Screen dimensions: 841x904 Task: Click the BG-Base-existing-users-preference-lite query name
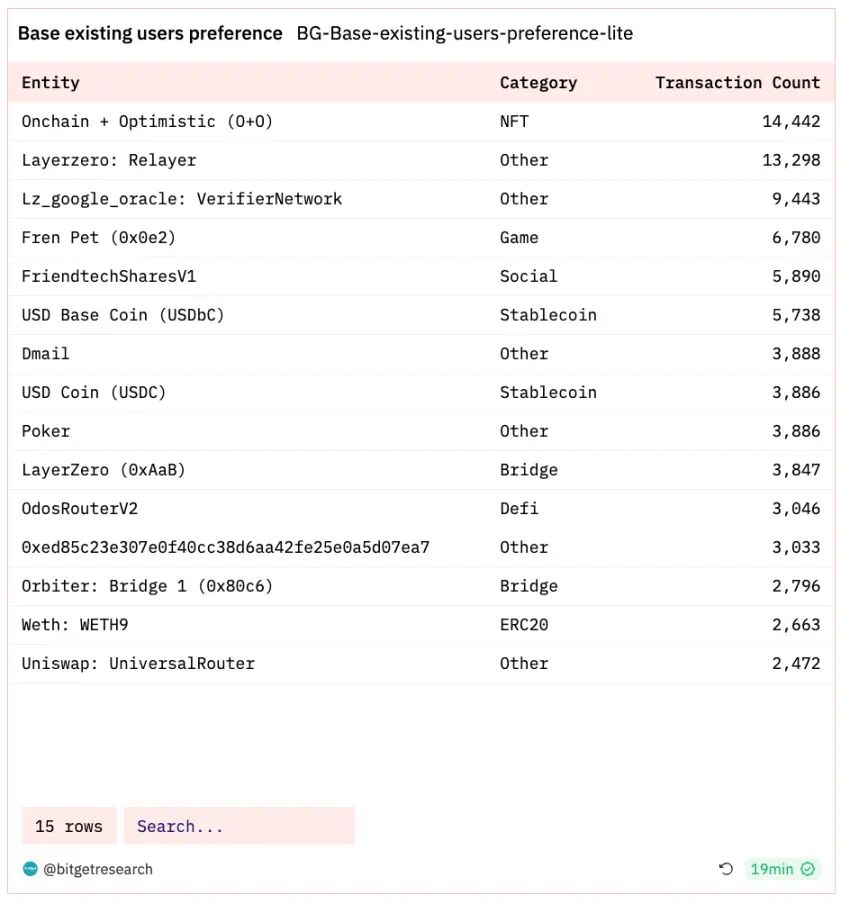click(464, 33)
